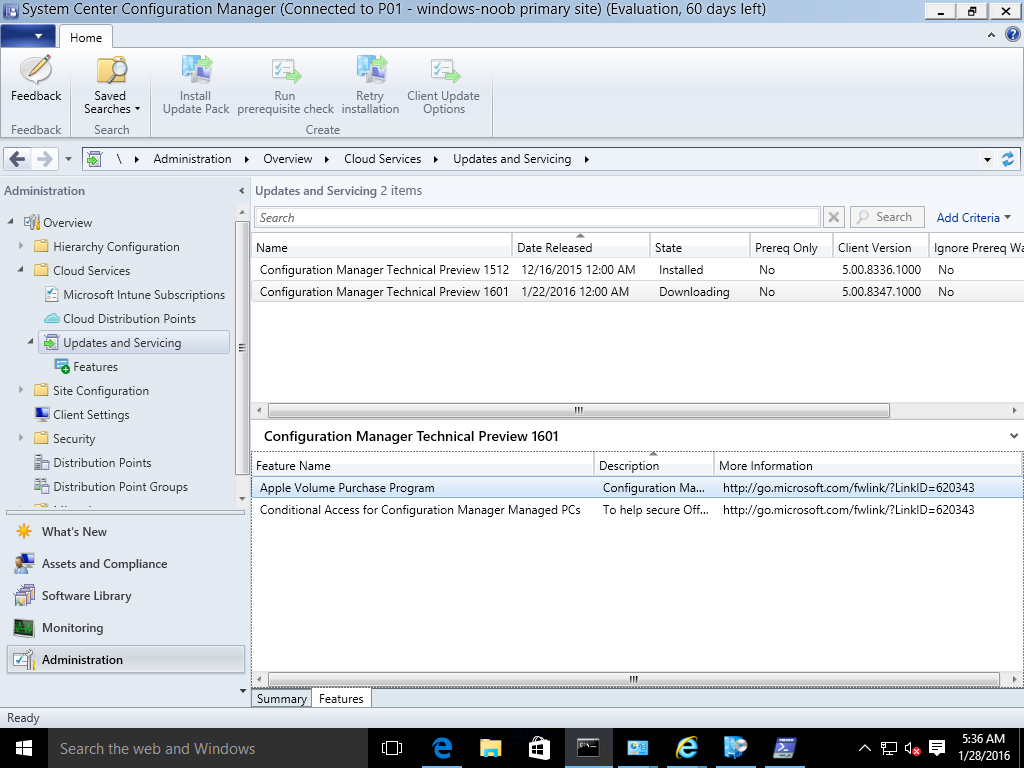Select the Home ribbon tab
Image resolution: width=1024 pixels, height=768 pixels.
click(x=86, y=37)
